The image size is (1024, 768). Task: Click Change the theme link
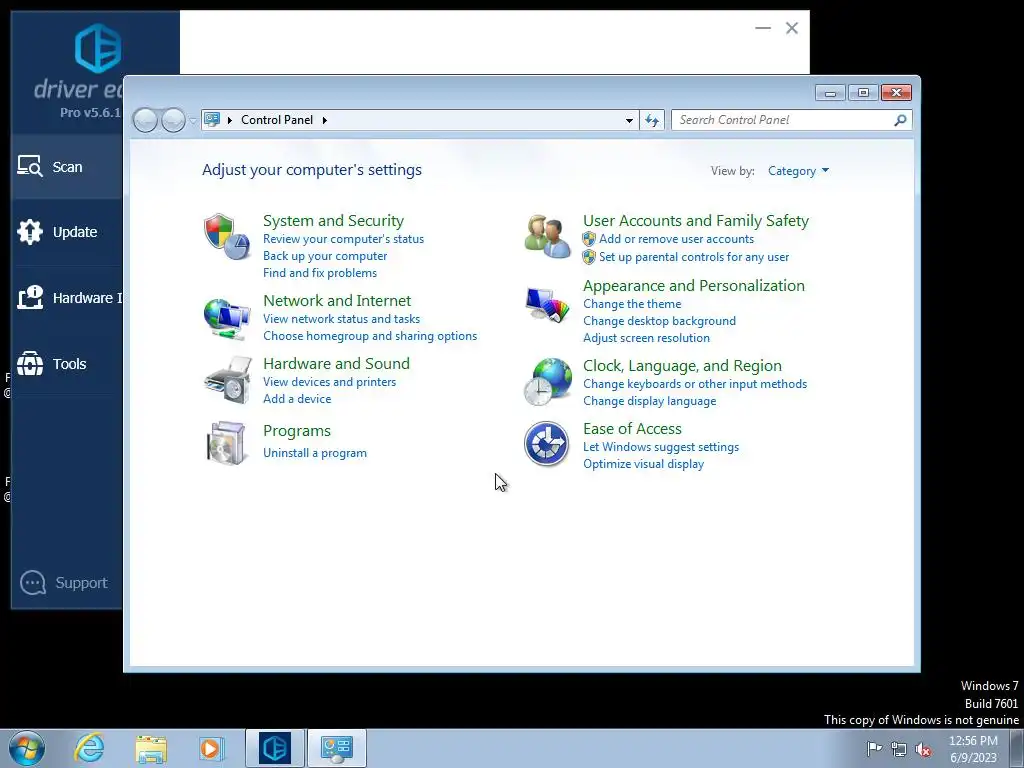coord(632,304)
